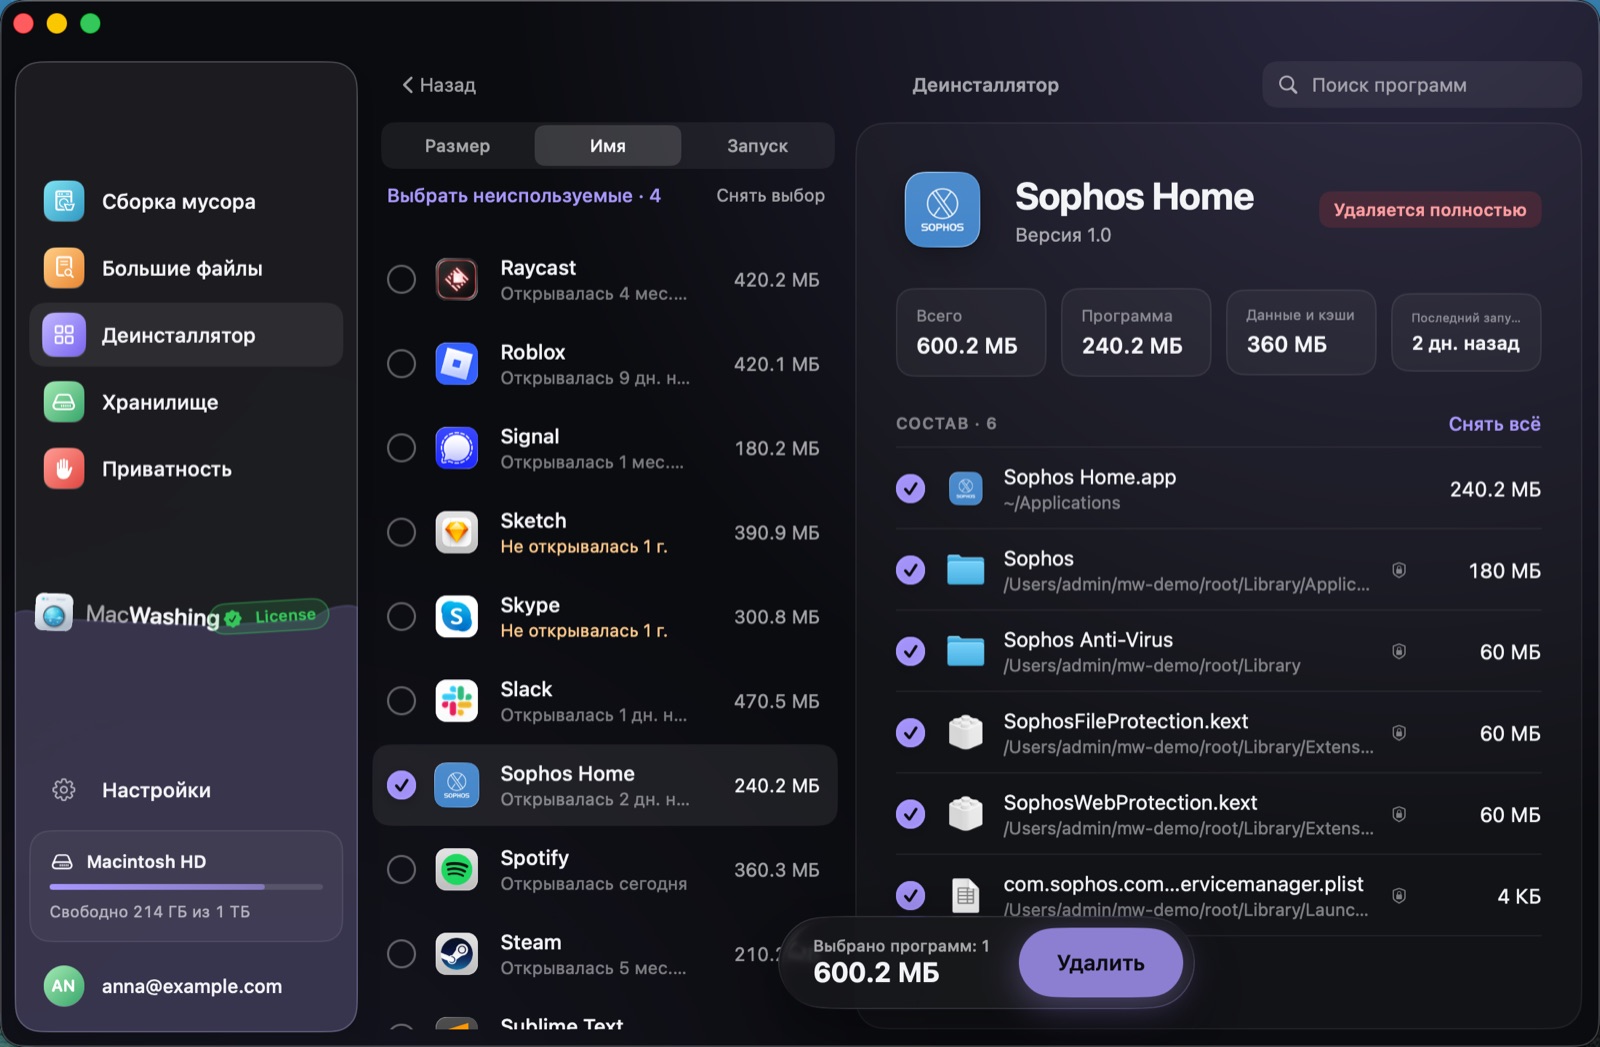Select the Raycast checkbox

pyautogui.click(x=402, y=280)
